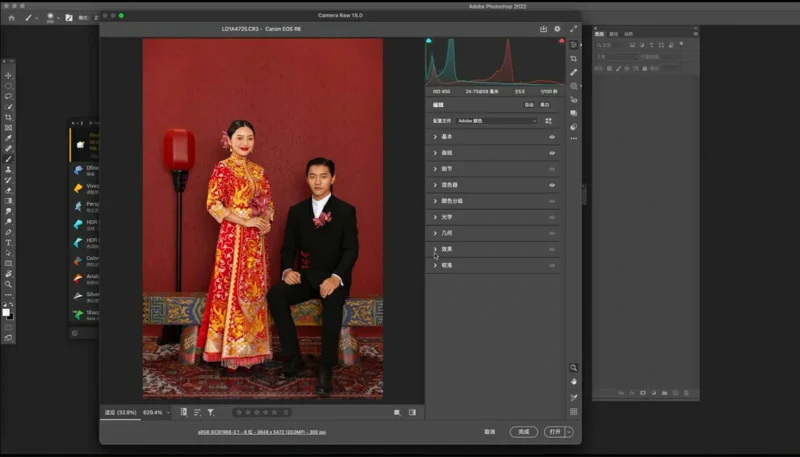800x457 pixels.
Task: Click the 自动 auto button
Action: coord(528,104)
